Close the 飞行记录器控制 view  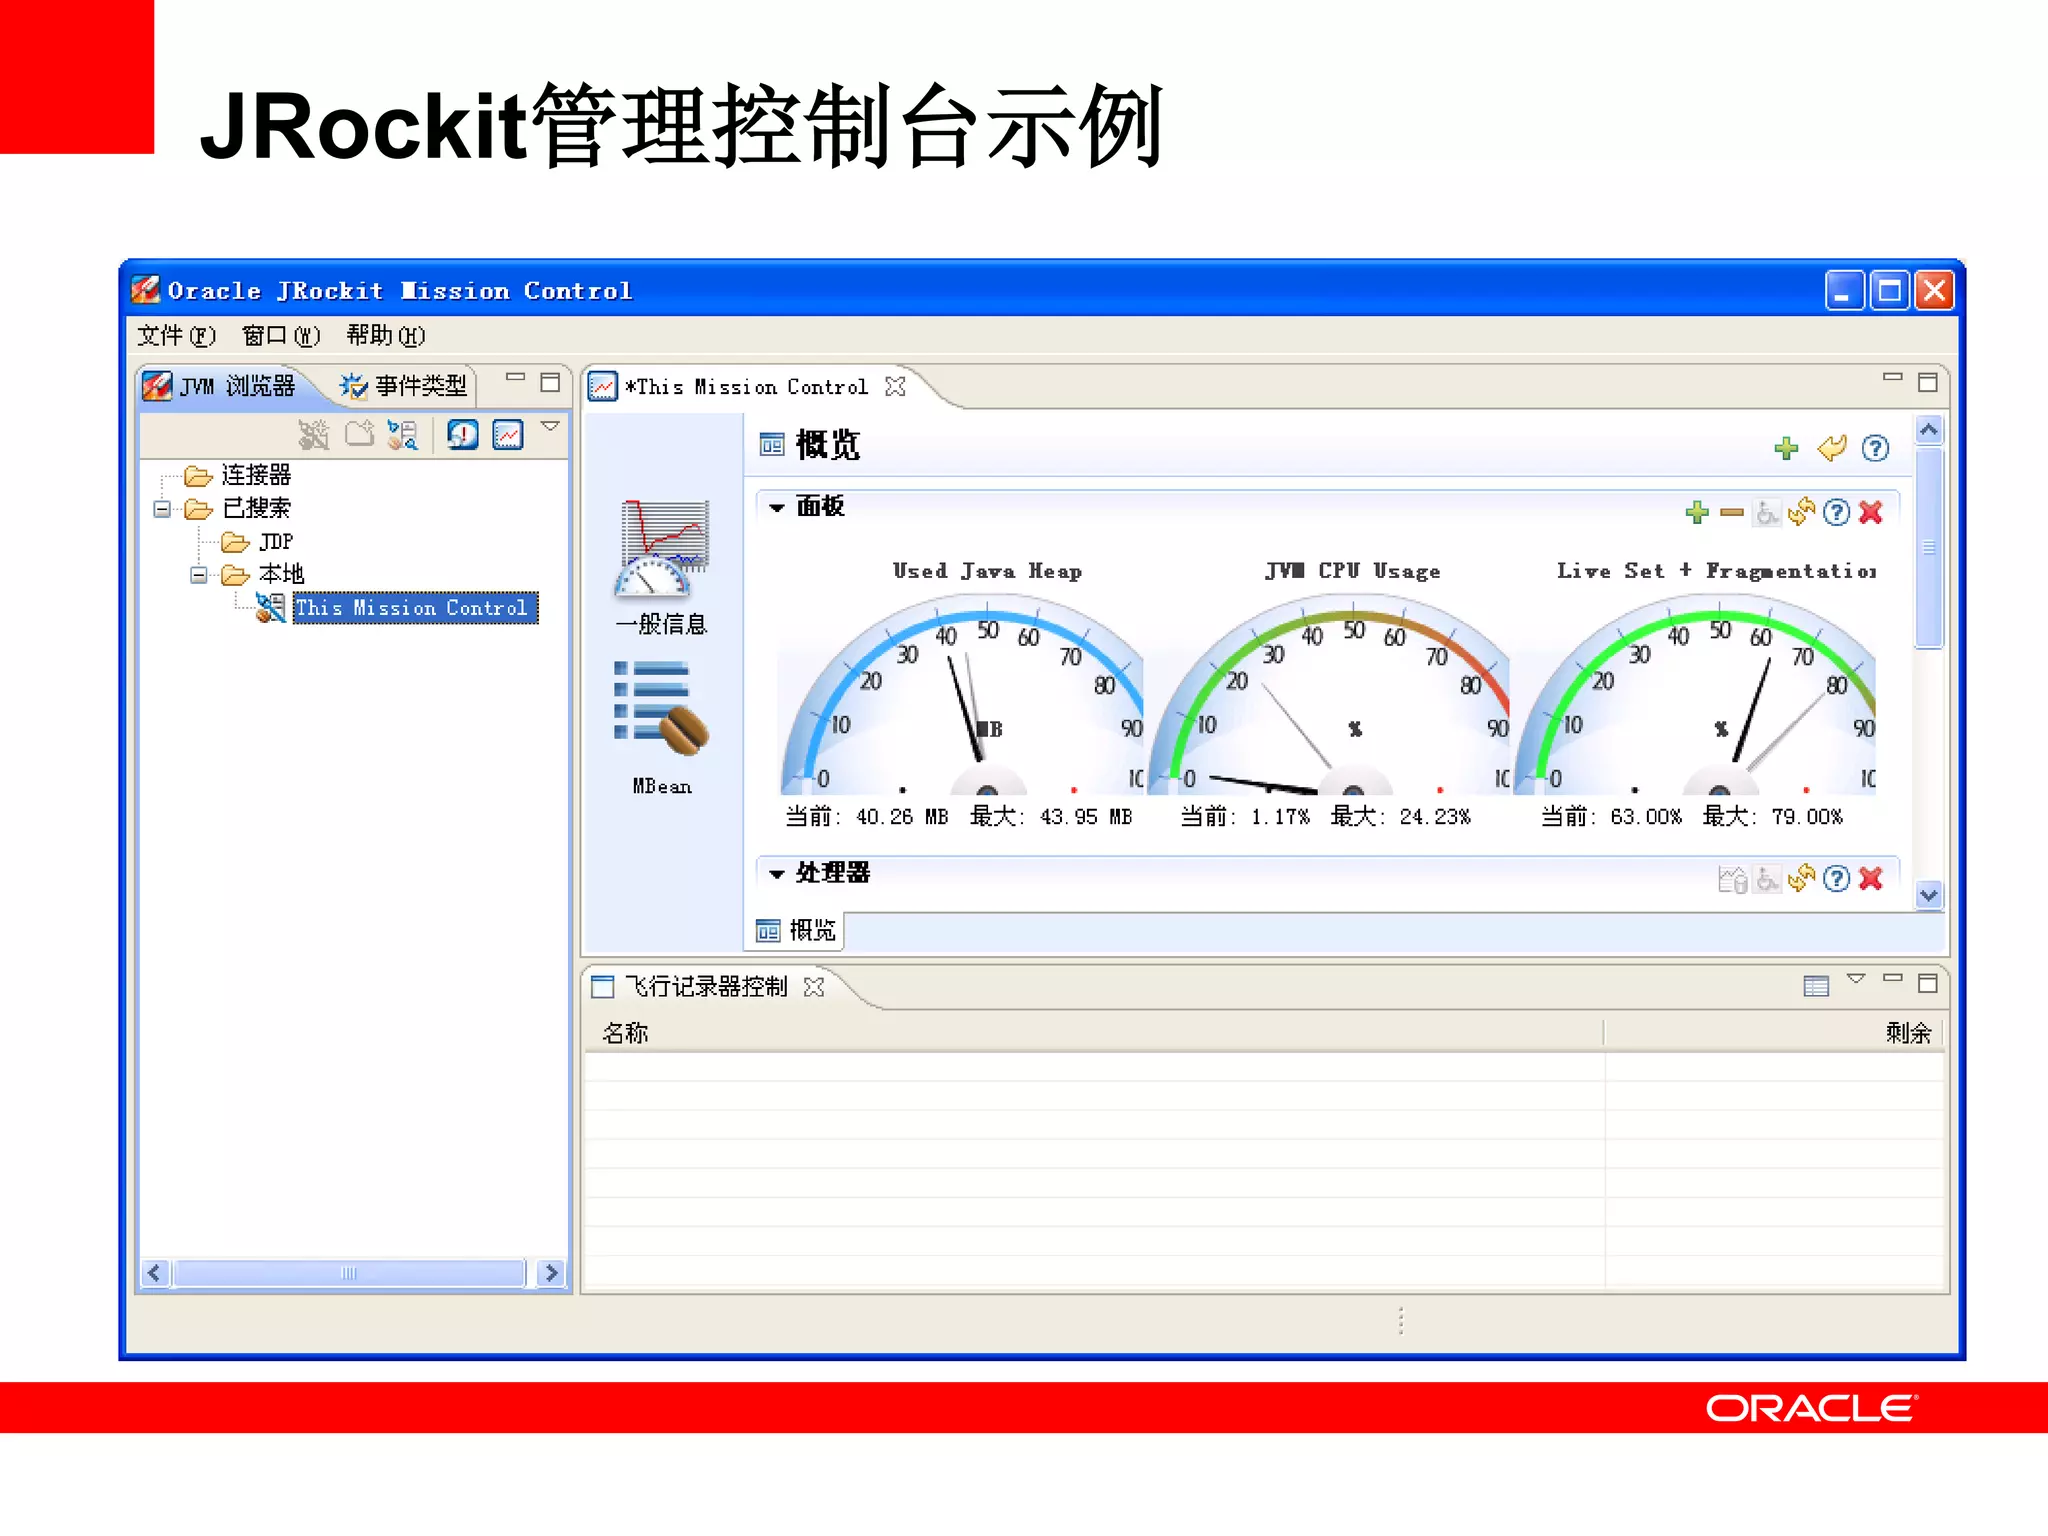click(x=814, y=987)
